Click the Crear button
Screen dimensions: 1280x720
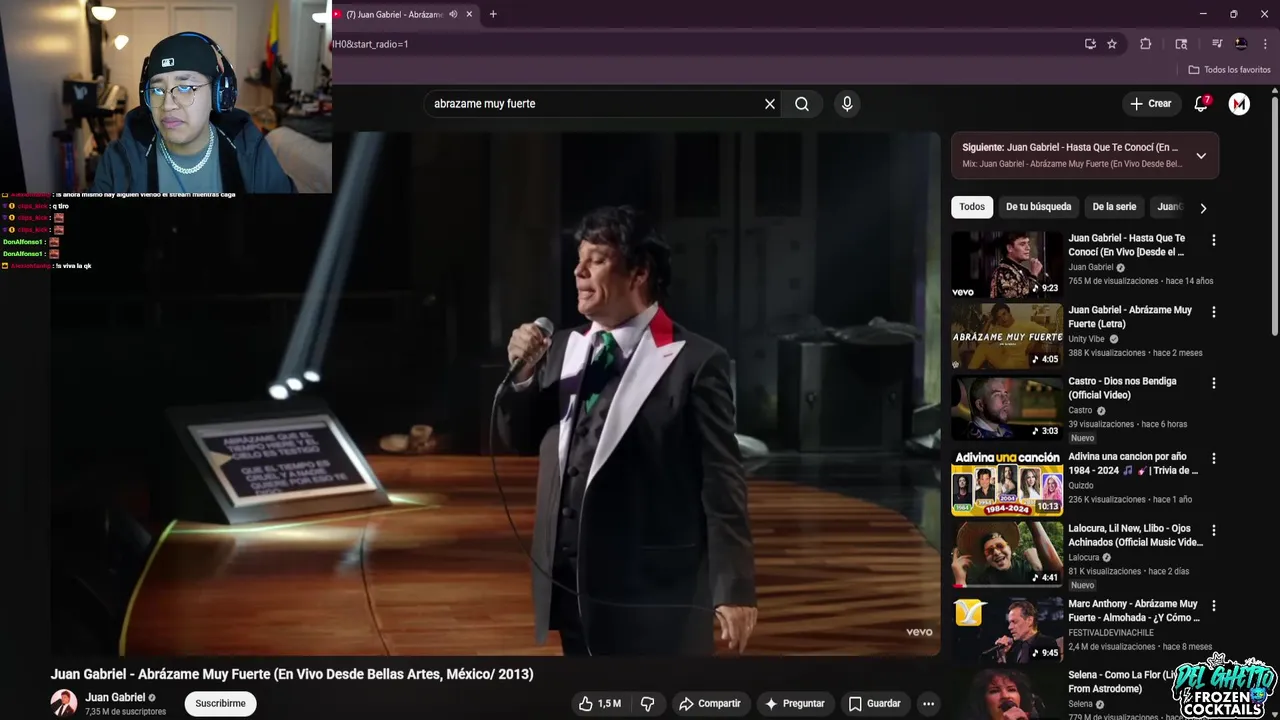tap(1151, 104)
